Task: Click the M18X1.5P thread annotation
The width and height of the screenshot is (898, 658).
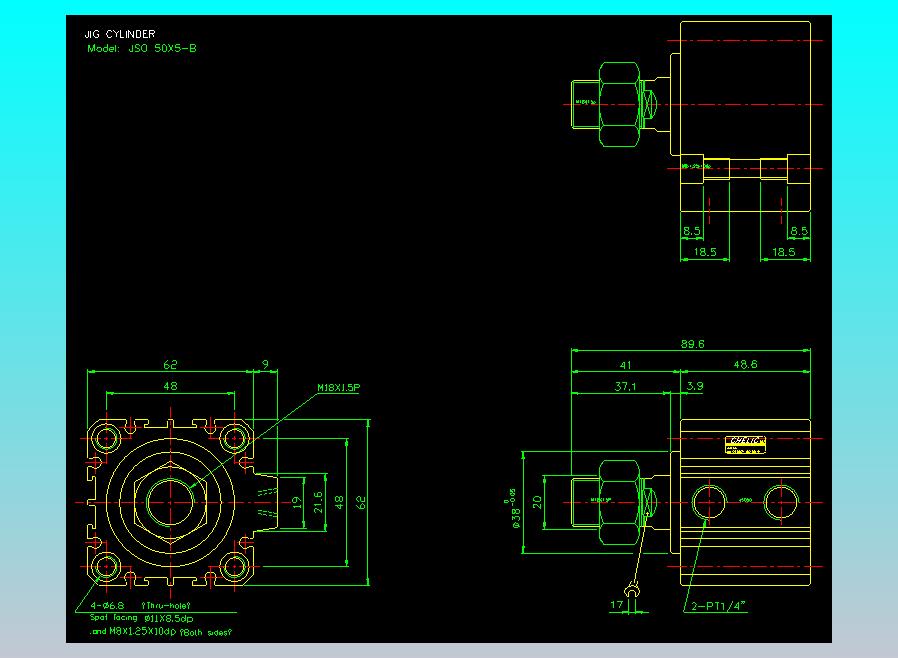Action: [338, 388]
